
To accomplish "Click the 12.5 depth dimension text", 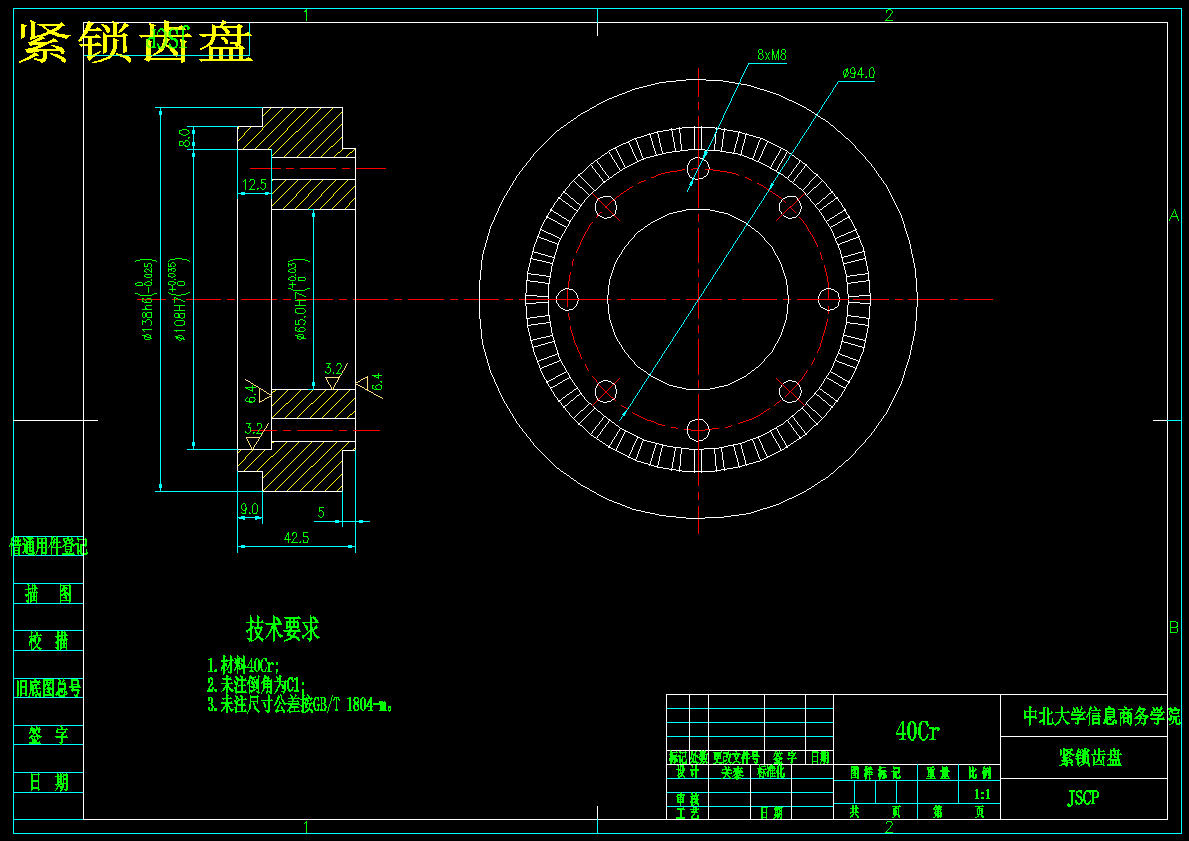I will pos(254,184).
